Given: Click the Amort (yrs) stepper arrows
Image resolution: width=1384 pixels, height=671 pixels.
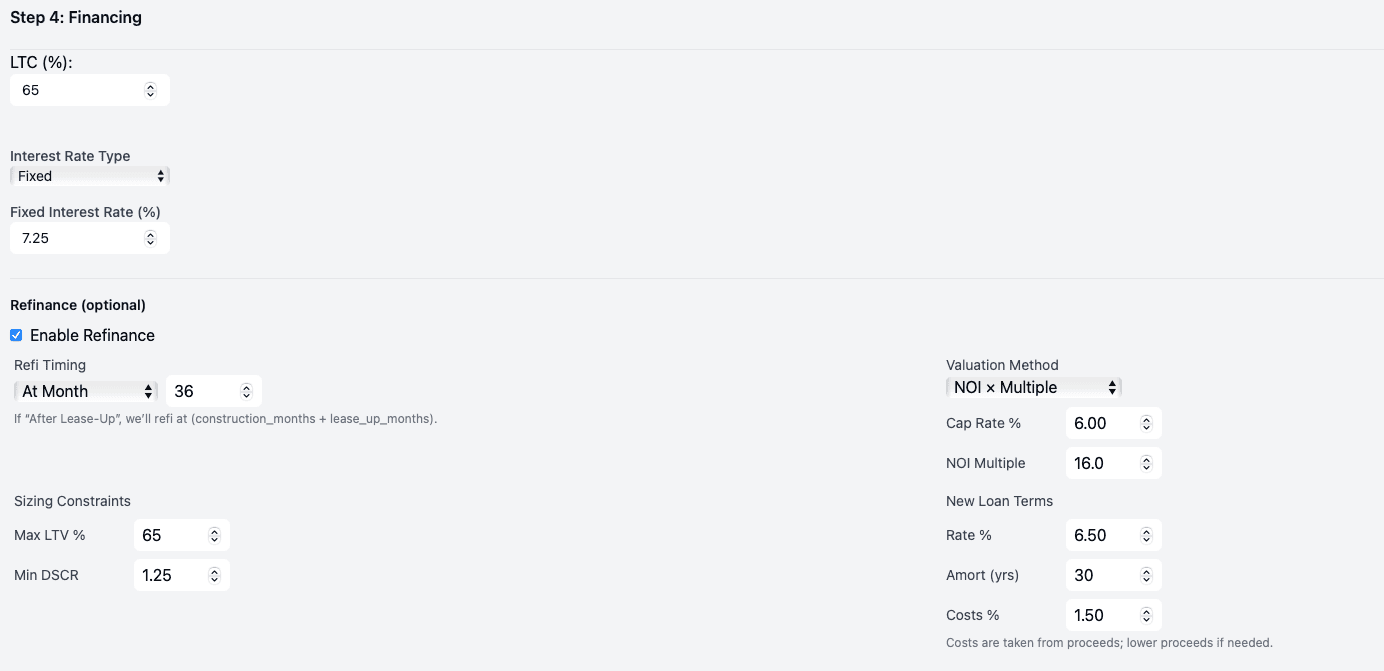Looking at the screenshot, I should [x=1146, y=575].
